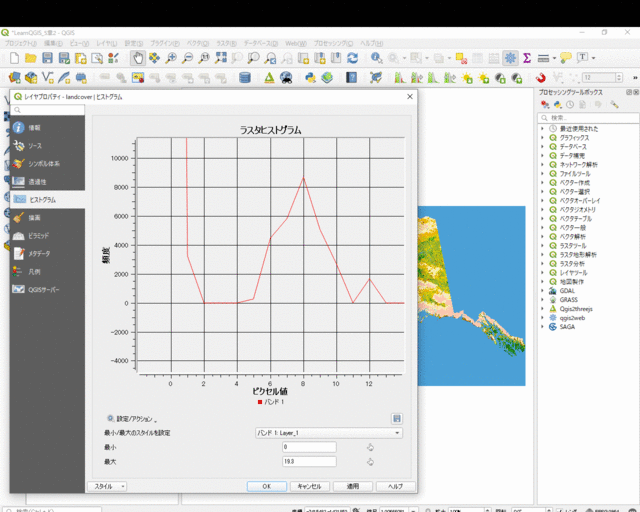
Task: Select the Pan Map hand tool
Action: [138, 58]
